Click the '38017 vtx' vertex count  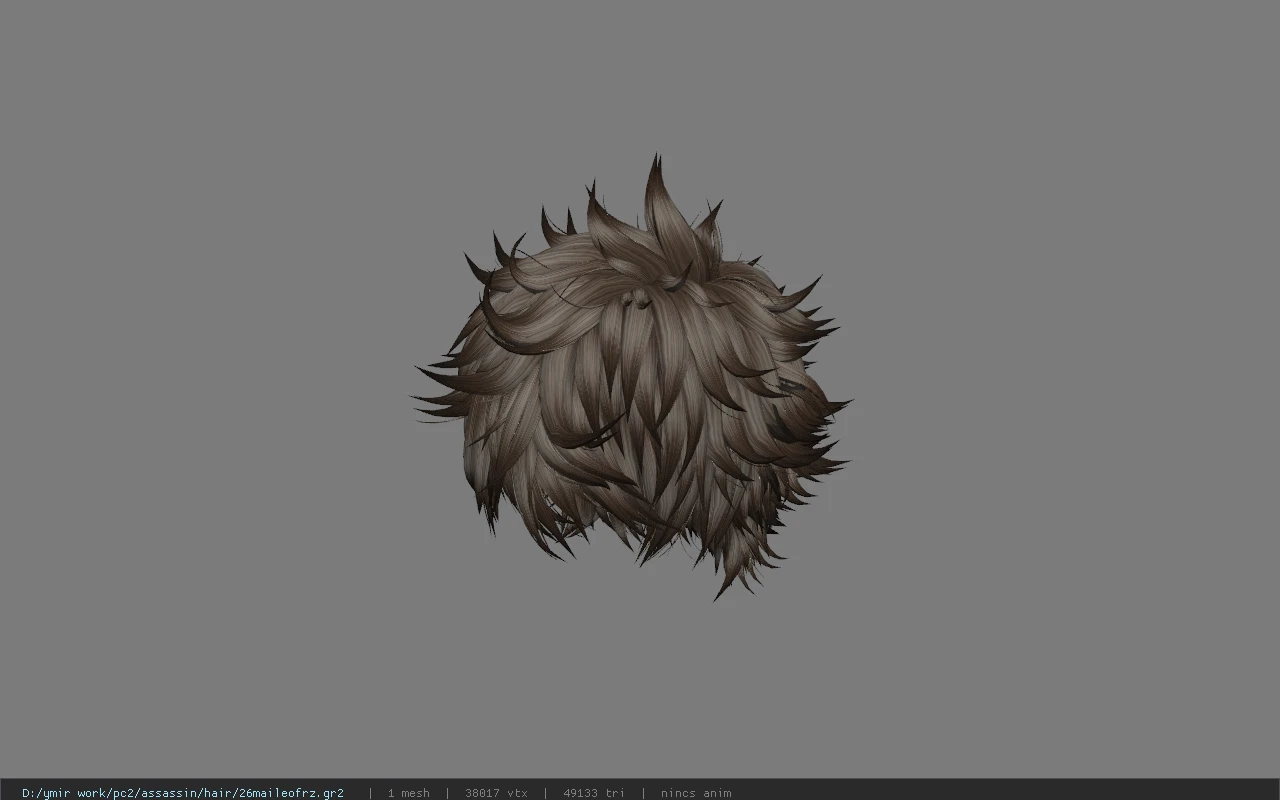[x=496, y=793]
